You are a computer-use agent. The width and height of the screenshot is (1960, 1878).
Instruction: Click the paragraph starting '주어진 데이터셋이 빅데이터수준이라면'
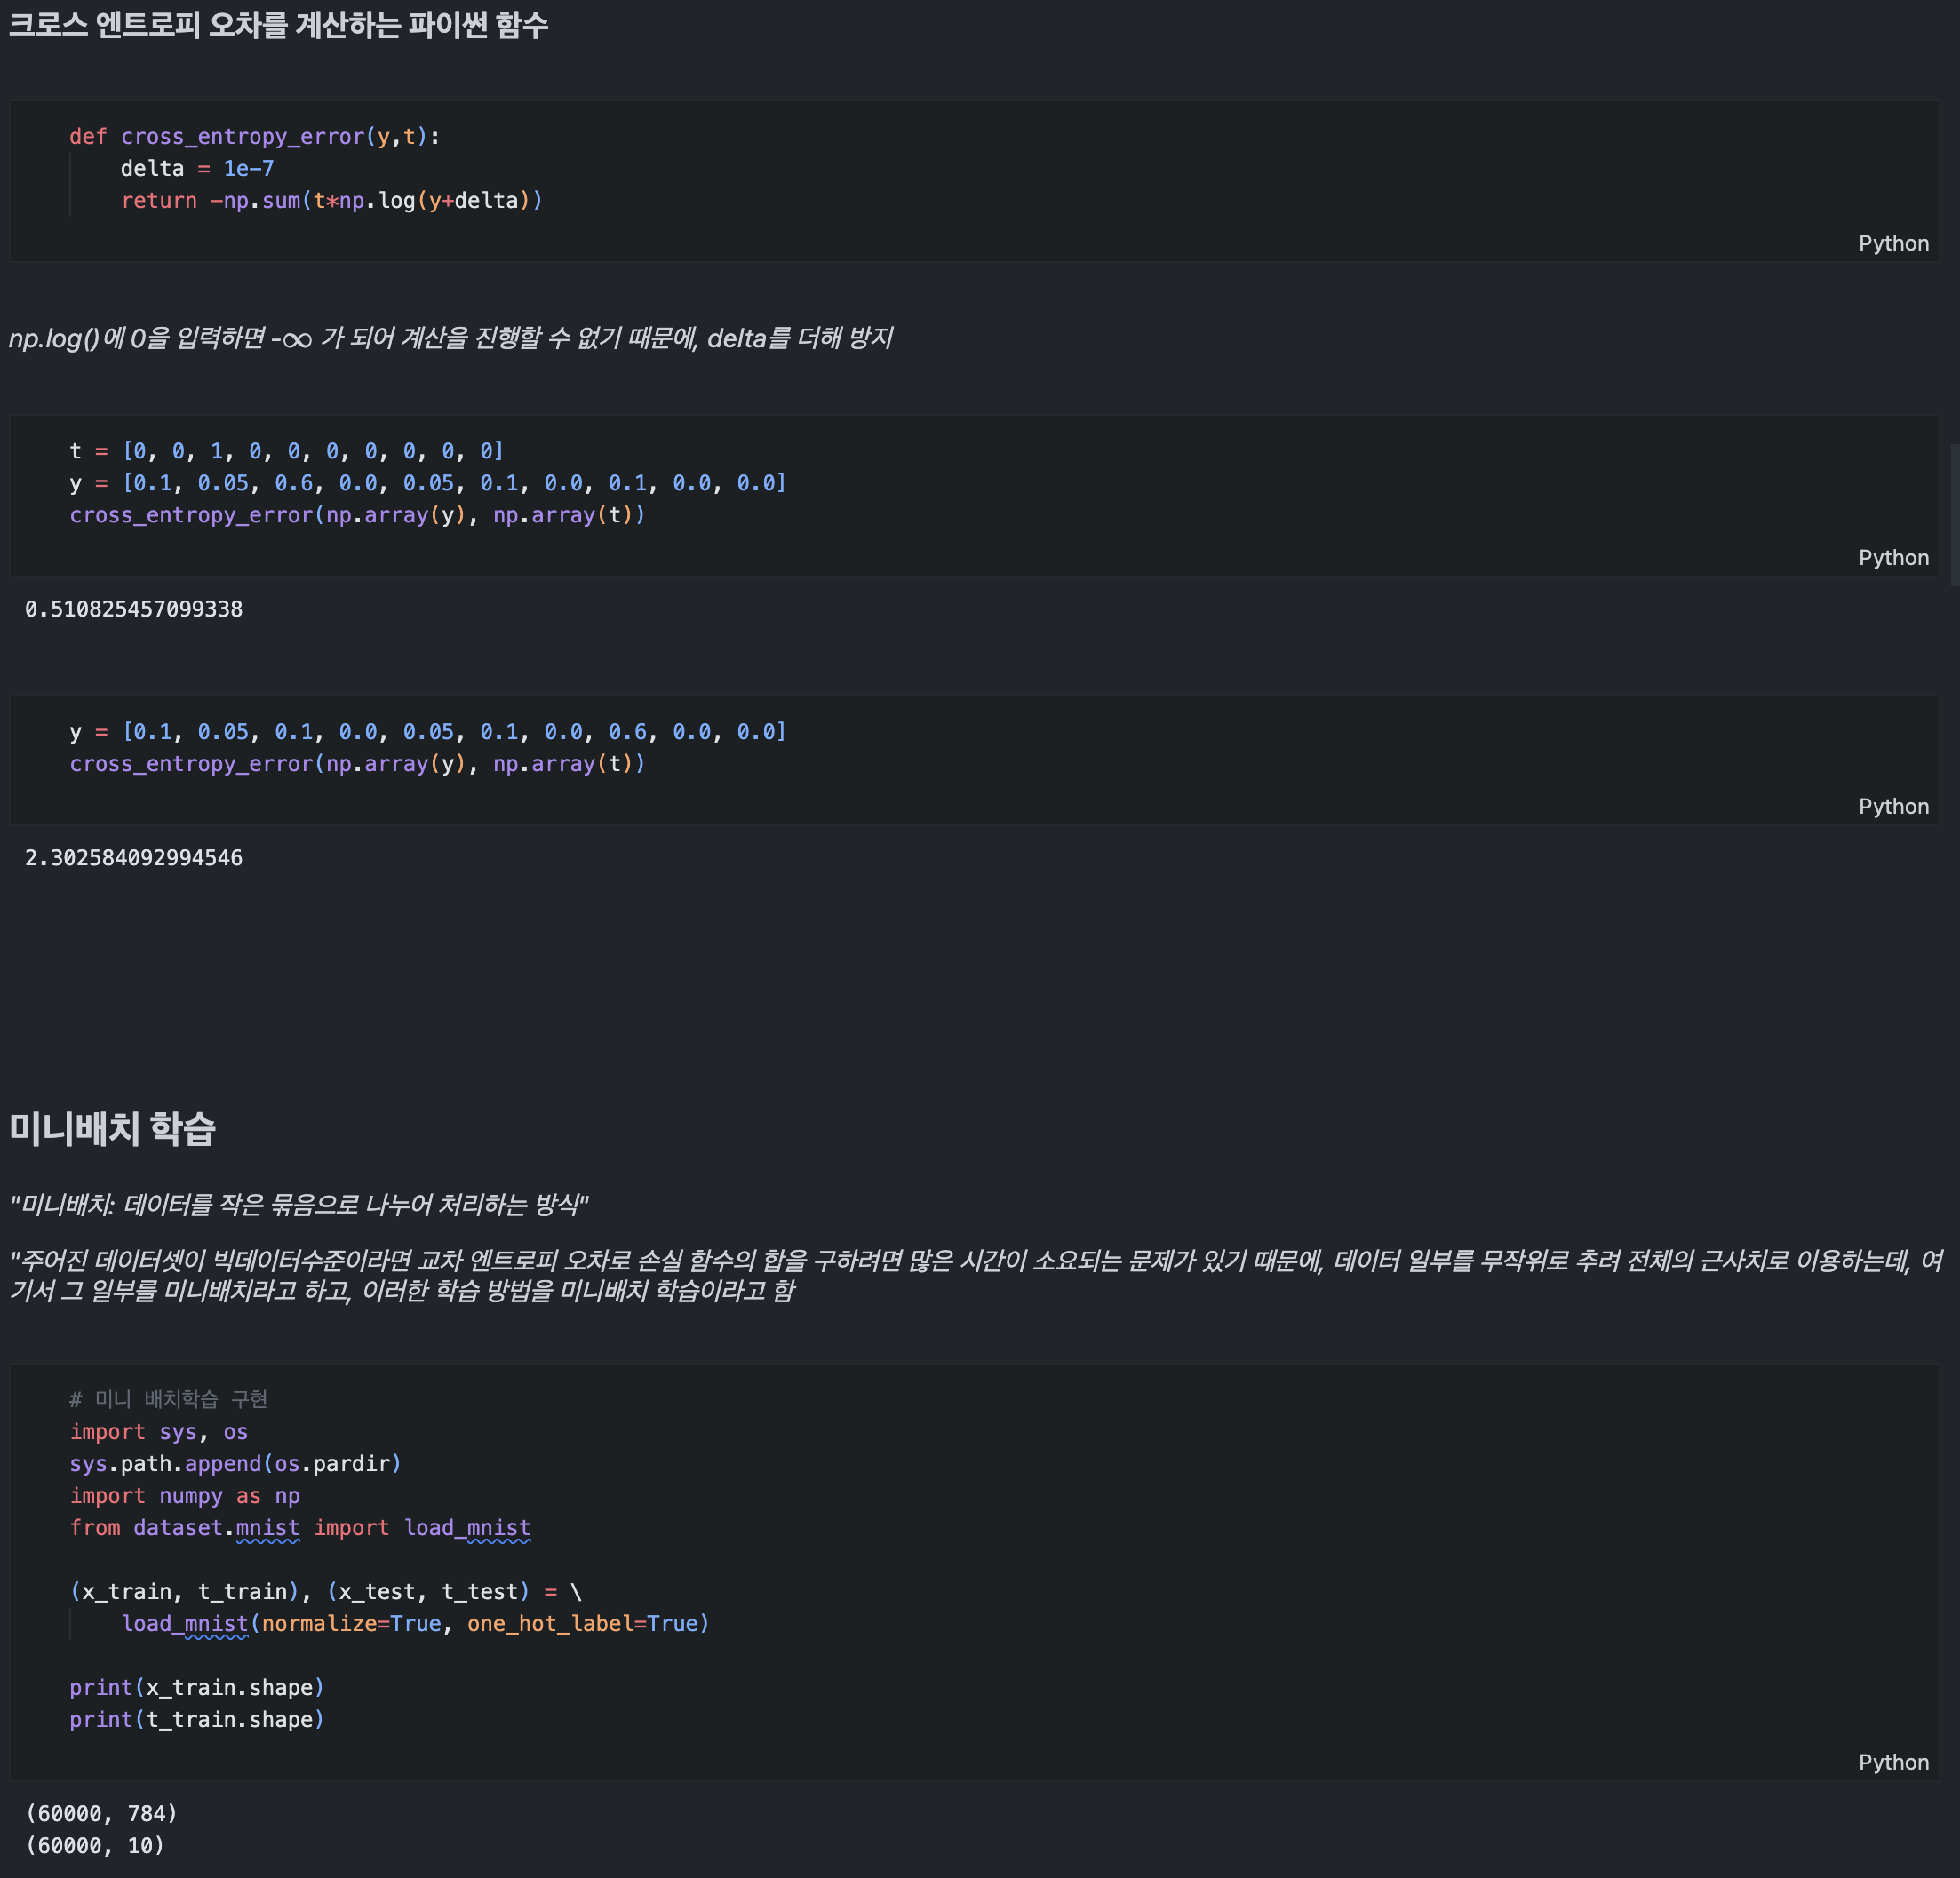click(x=976, y=1275)
